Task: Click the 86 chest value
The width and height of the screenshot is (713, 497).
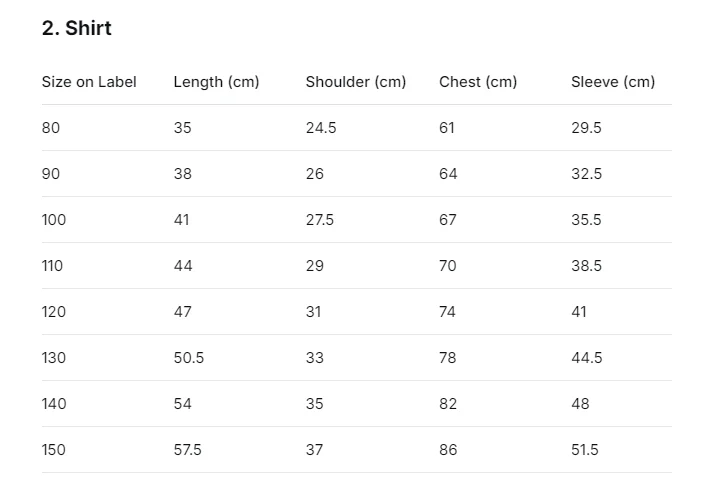Action: coord(448,449)
